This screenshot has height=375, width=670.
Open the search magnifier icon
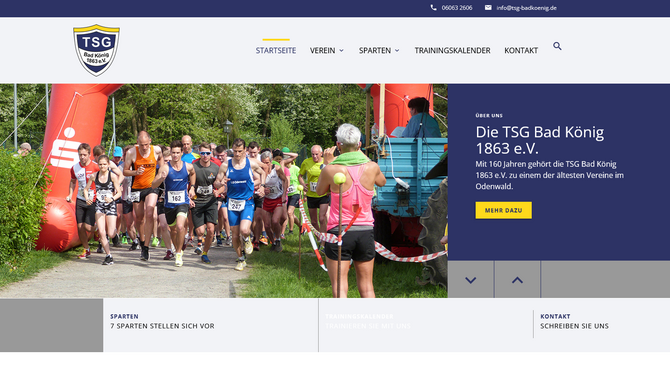557,46
